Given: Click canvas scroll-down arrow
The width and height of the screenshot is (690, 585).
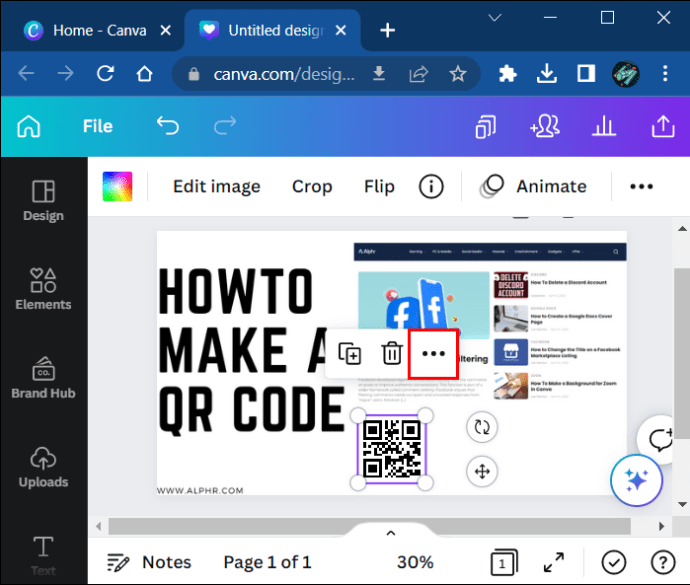Looking at the screenshot, I should (x=682, y=504).
